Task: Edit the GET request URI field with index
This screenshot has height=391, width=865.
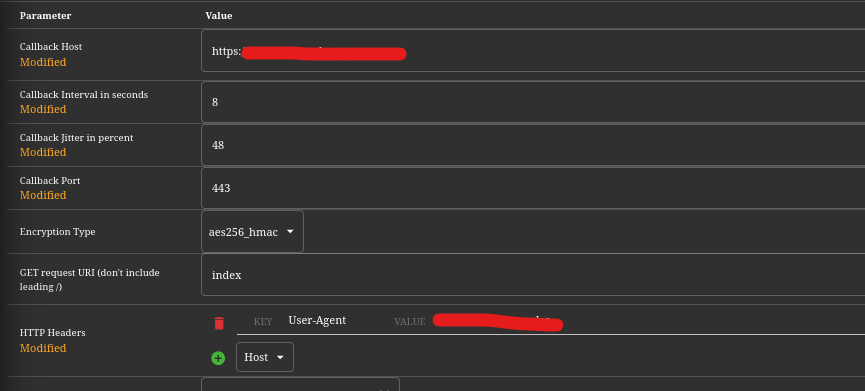Action: [x=533, y=275]
